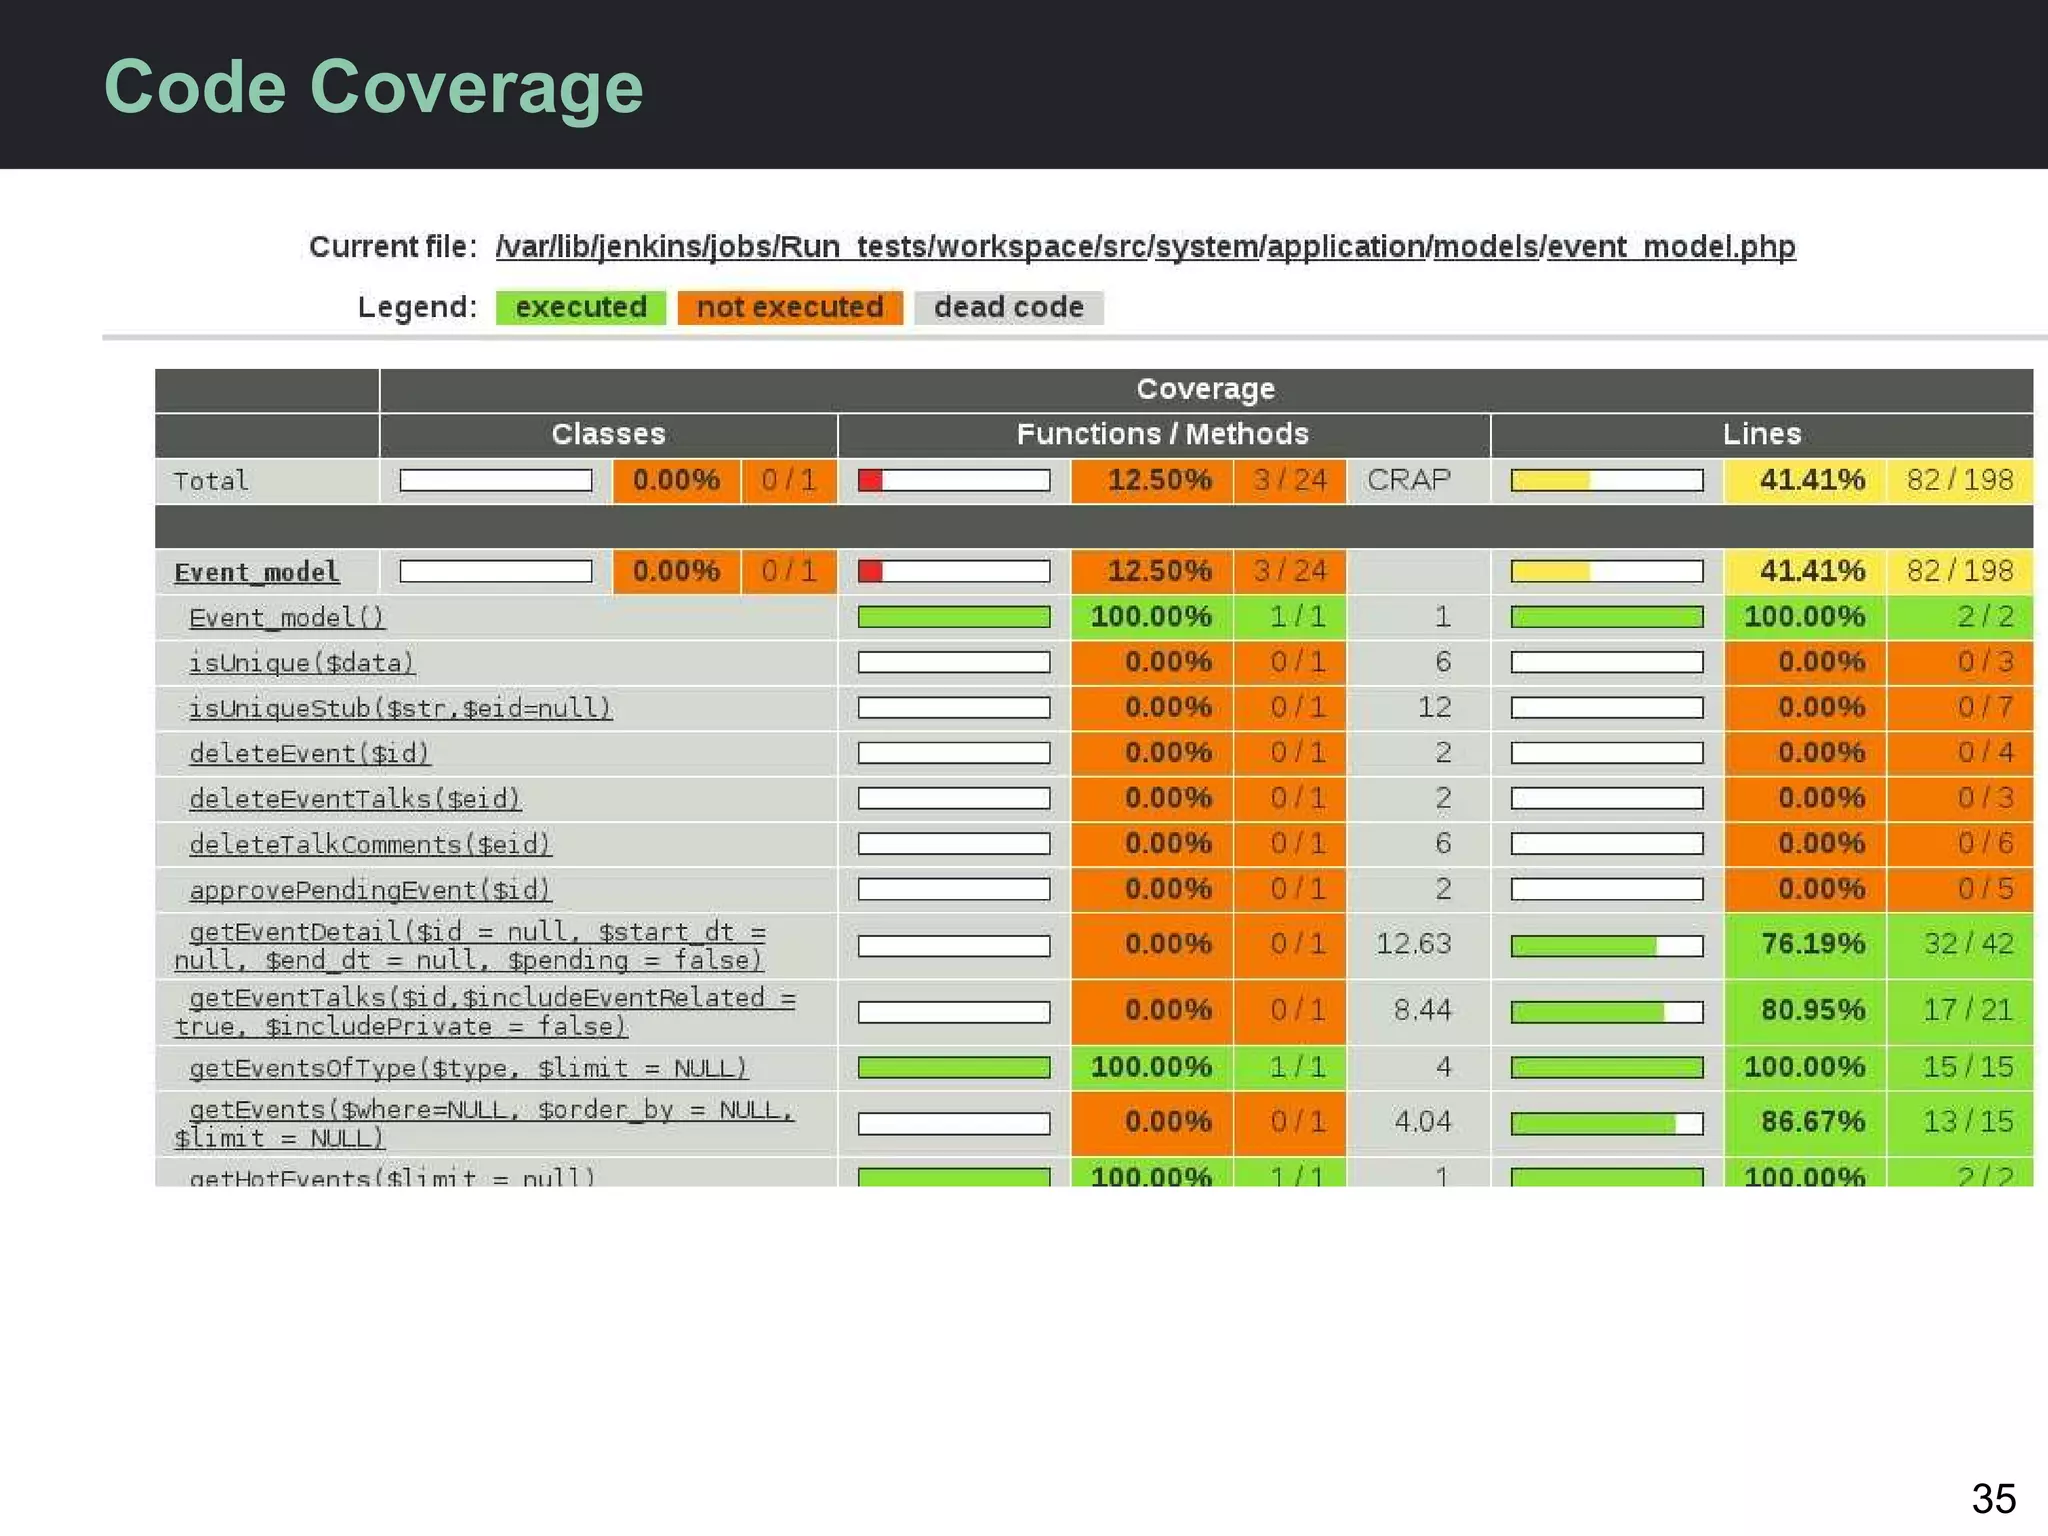The image size is (2048, 1536).
Task: Click the Total row lines coverage bar
Action: pyautogui.click(x=1607, y=481)
